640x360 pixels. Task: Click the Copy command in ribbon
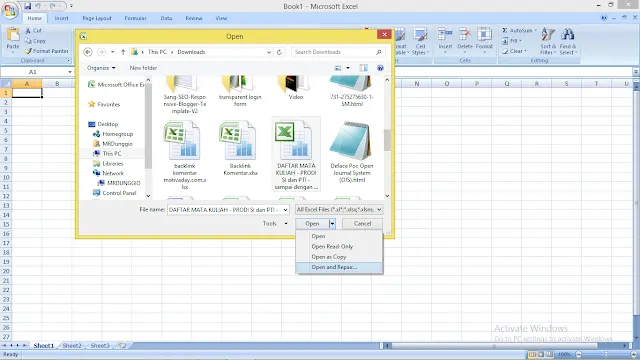pyautogui.click(x=35, y=41)
